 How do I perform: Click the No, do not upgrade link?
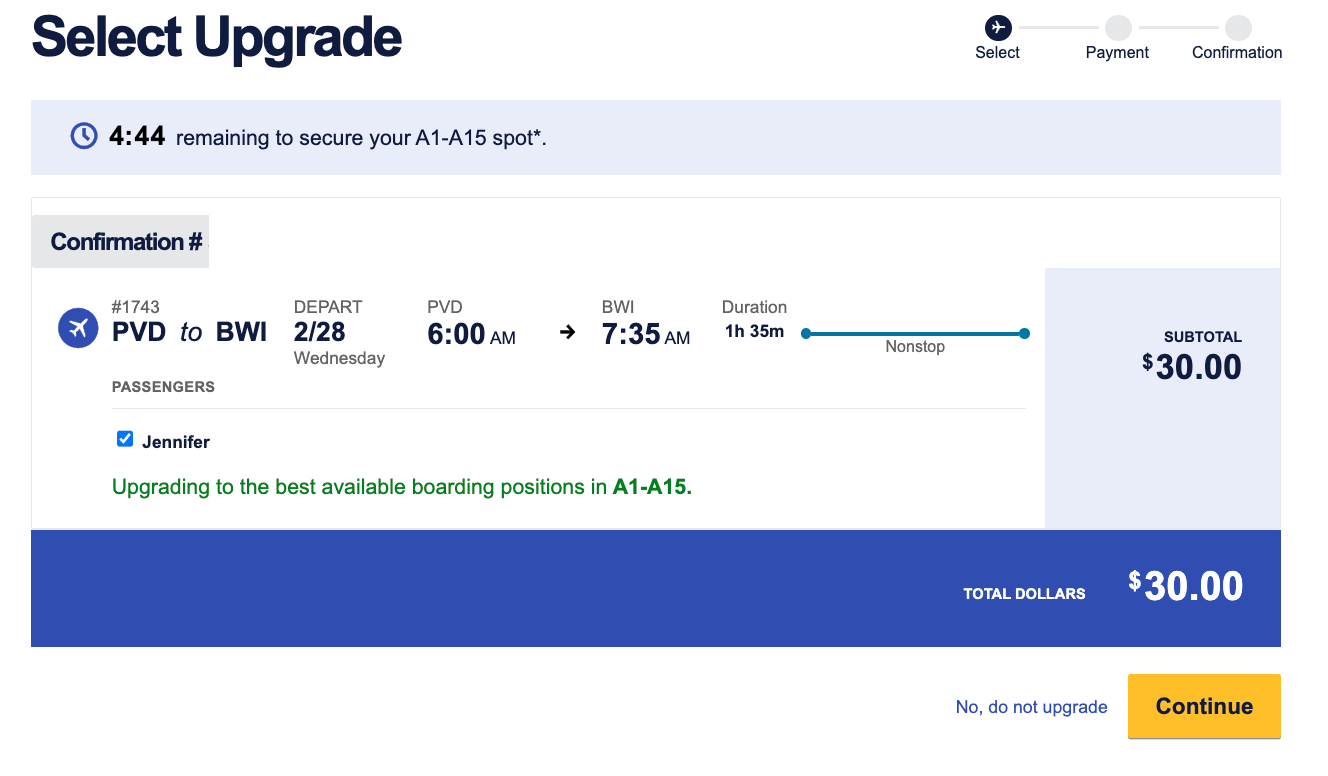point(1031,707)
